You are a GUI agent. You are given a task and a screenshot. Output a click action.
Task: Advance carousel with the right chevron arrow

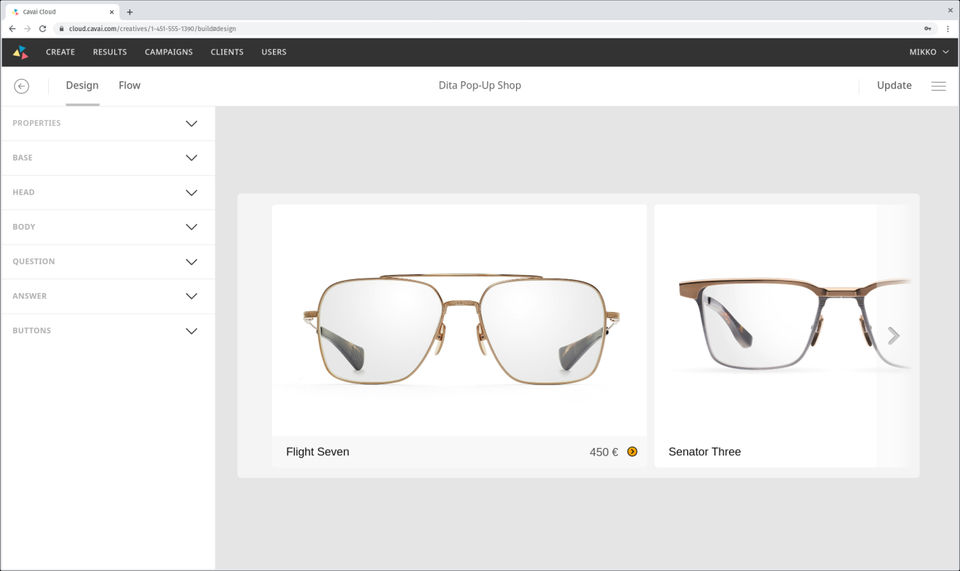click(893, 335)
